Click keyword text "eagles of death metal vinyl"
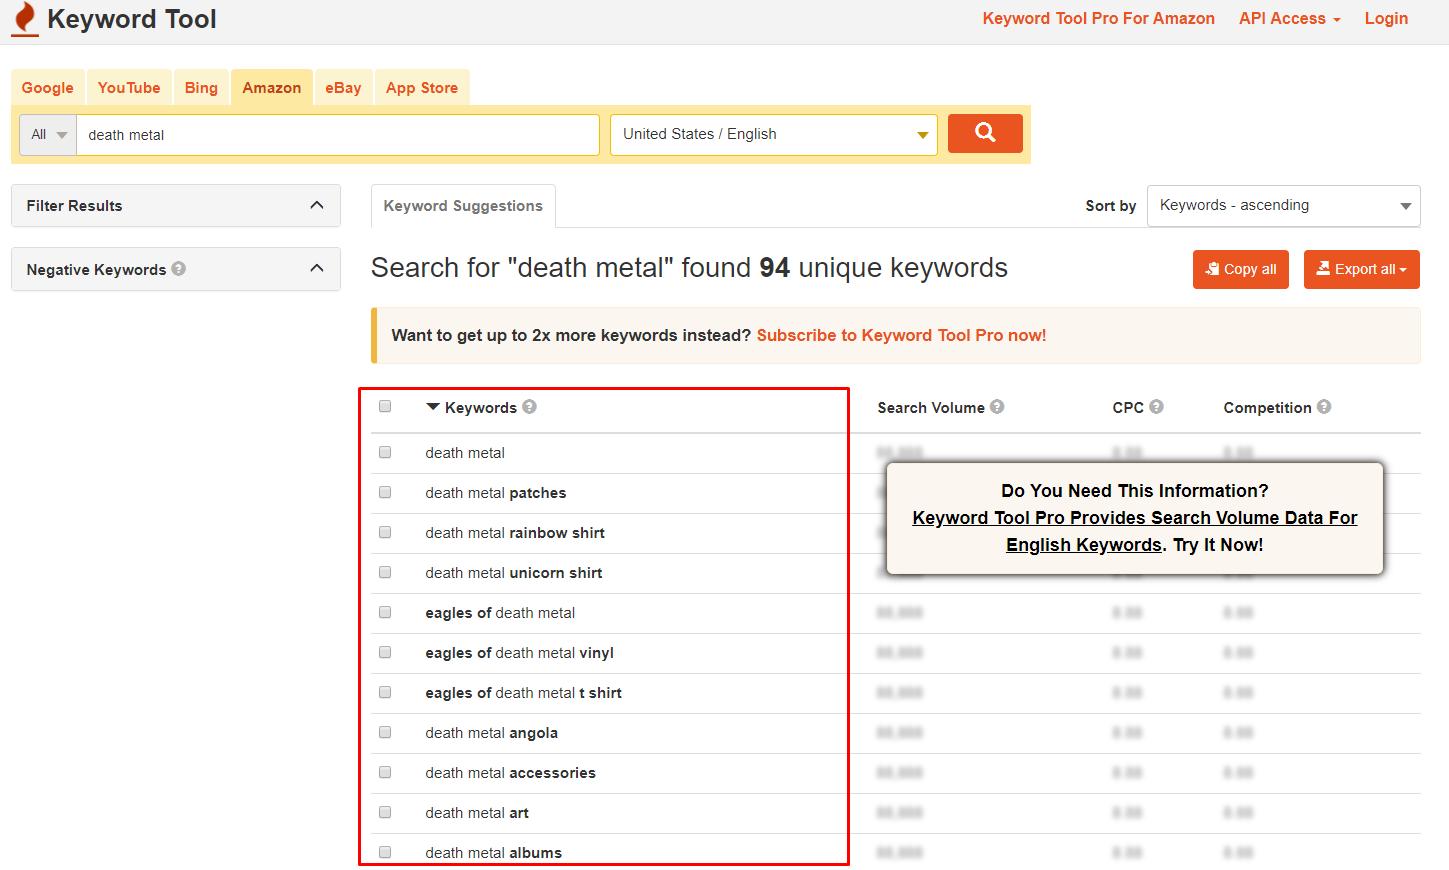 pos(519,653)
